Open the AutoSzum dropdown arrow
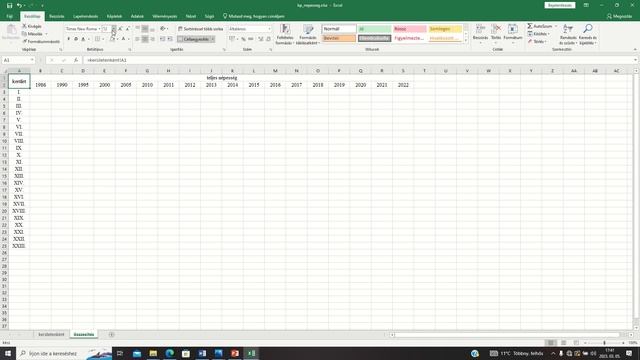640x360 pixels. coord(556,26)
